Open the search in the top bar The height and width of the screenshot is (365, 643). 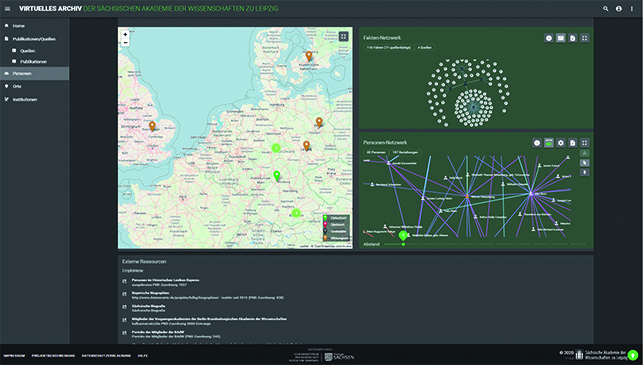(605, 9)
